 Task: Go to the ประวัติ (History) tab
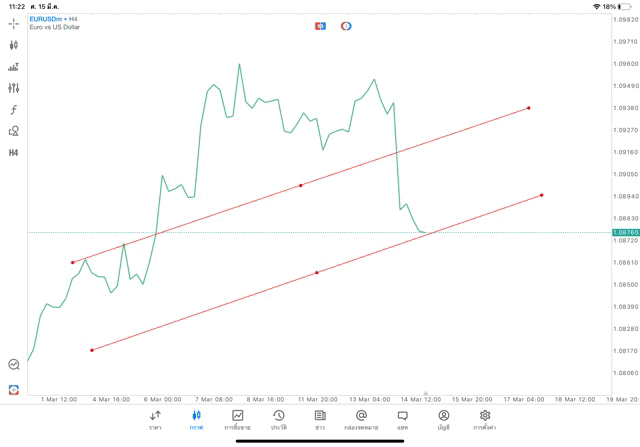point(278,420)
